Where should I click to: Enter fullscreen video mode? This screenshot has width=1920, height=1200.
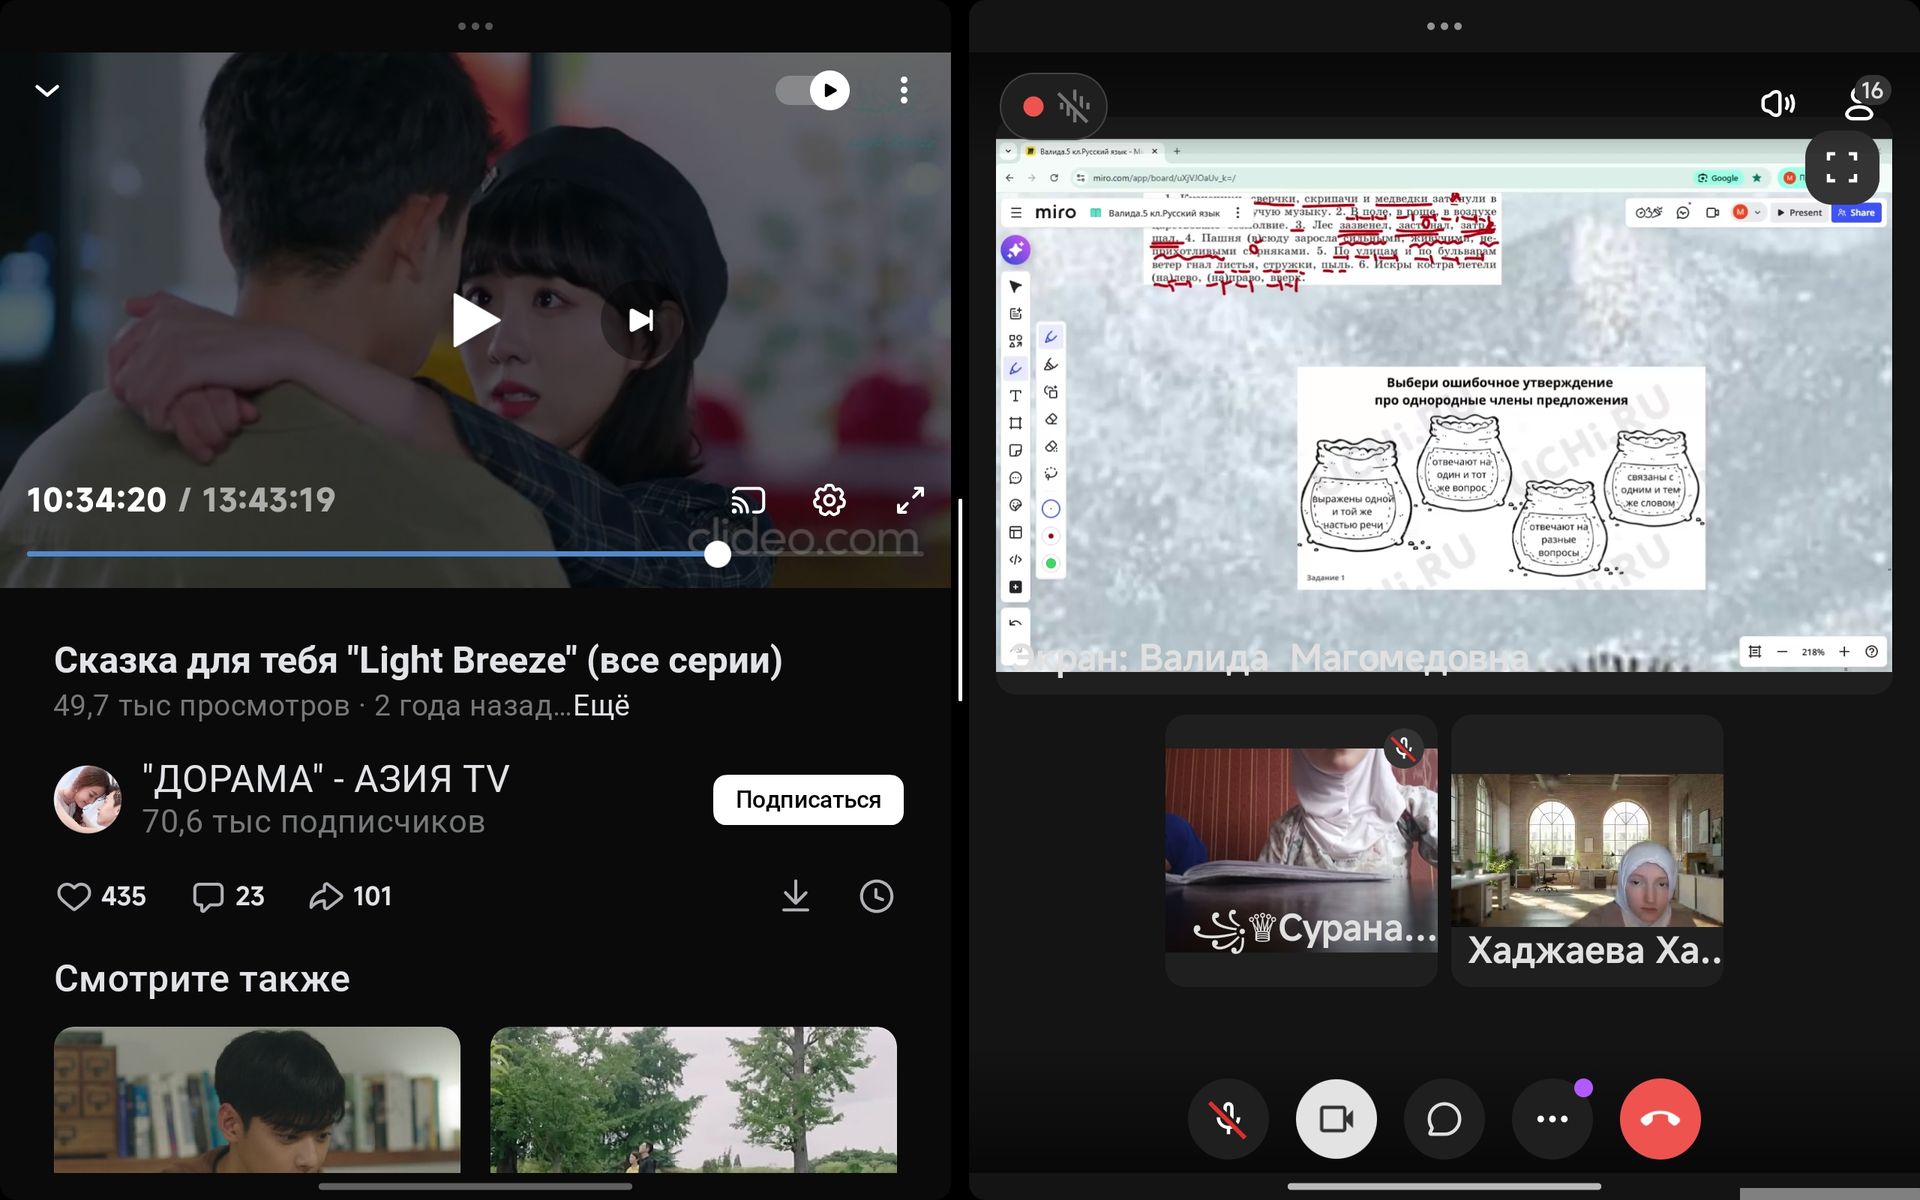[x=910, y=500]
